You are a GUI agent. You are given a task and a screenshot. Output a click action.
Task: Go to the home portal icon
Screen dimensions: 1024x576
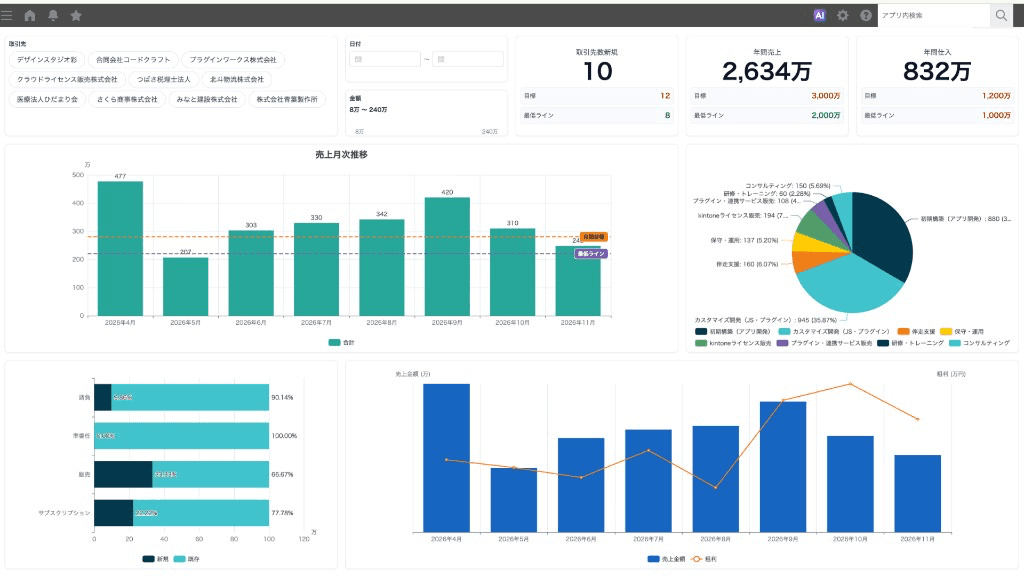click(x=29, y=15)
